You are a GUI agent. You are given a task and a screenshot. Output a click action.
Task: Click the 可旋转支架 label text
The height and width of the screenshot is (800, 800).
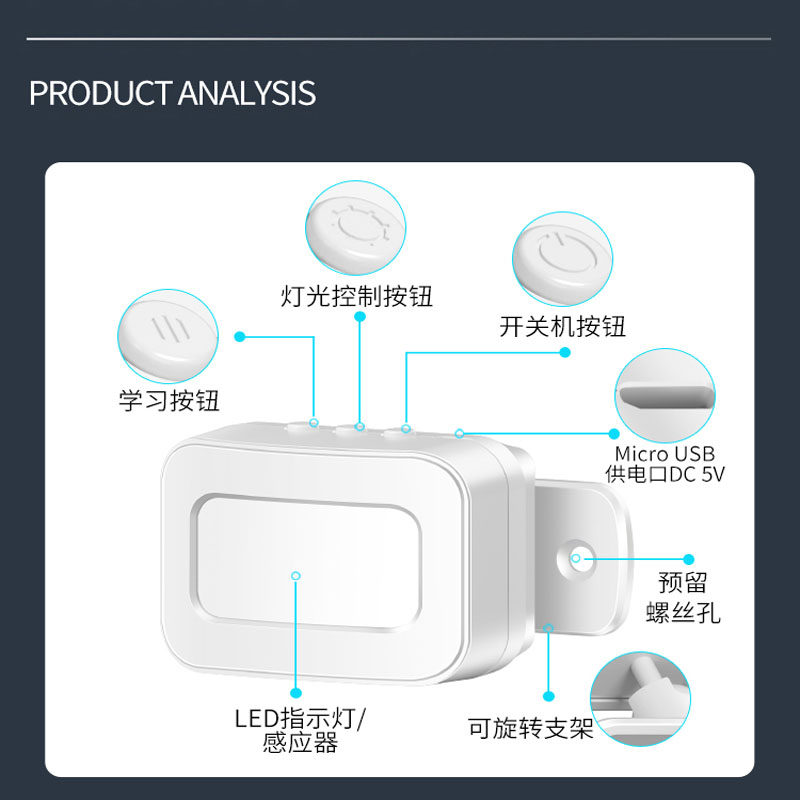pos(531,728)
